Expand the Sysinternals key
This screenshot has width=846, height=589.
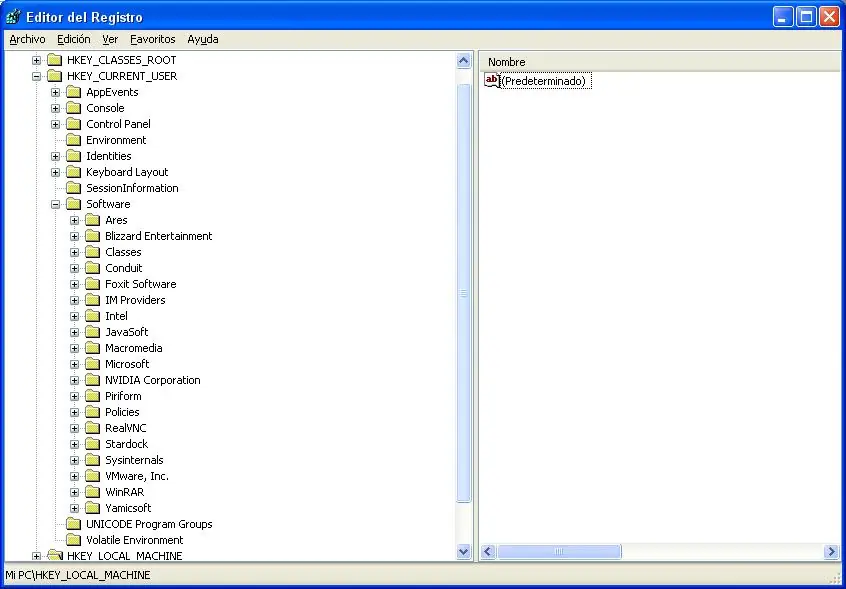(x=74, y=461)
